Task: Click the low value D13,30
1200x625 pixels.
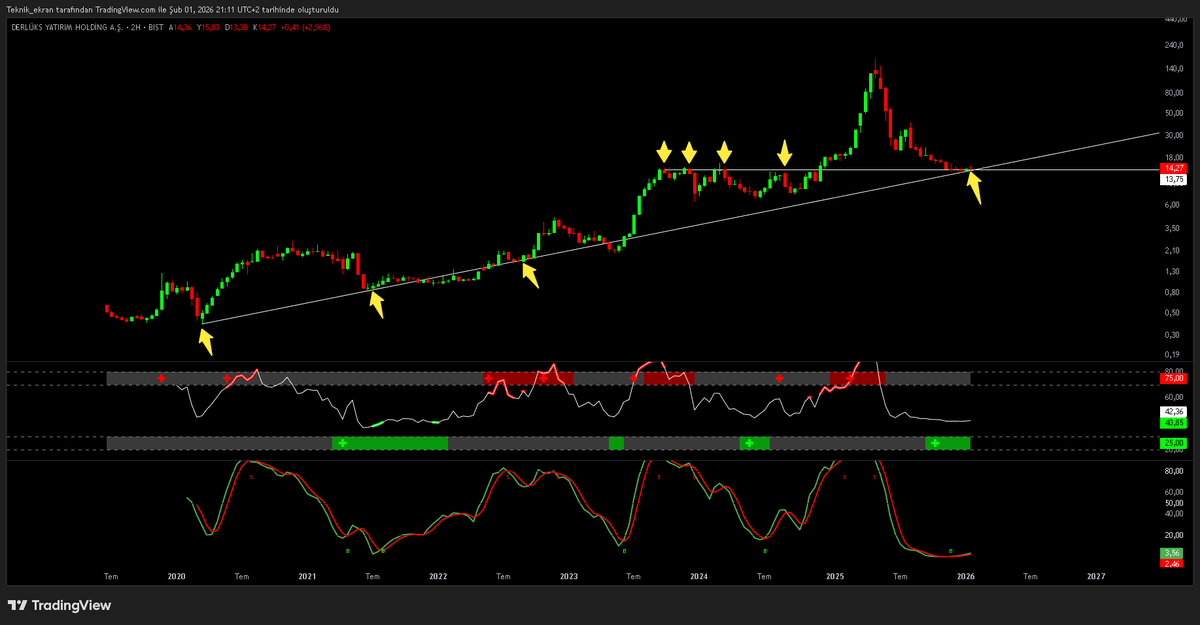Action: point(238,27)
